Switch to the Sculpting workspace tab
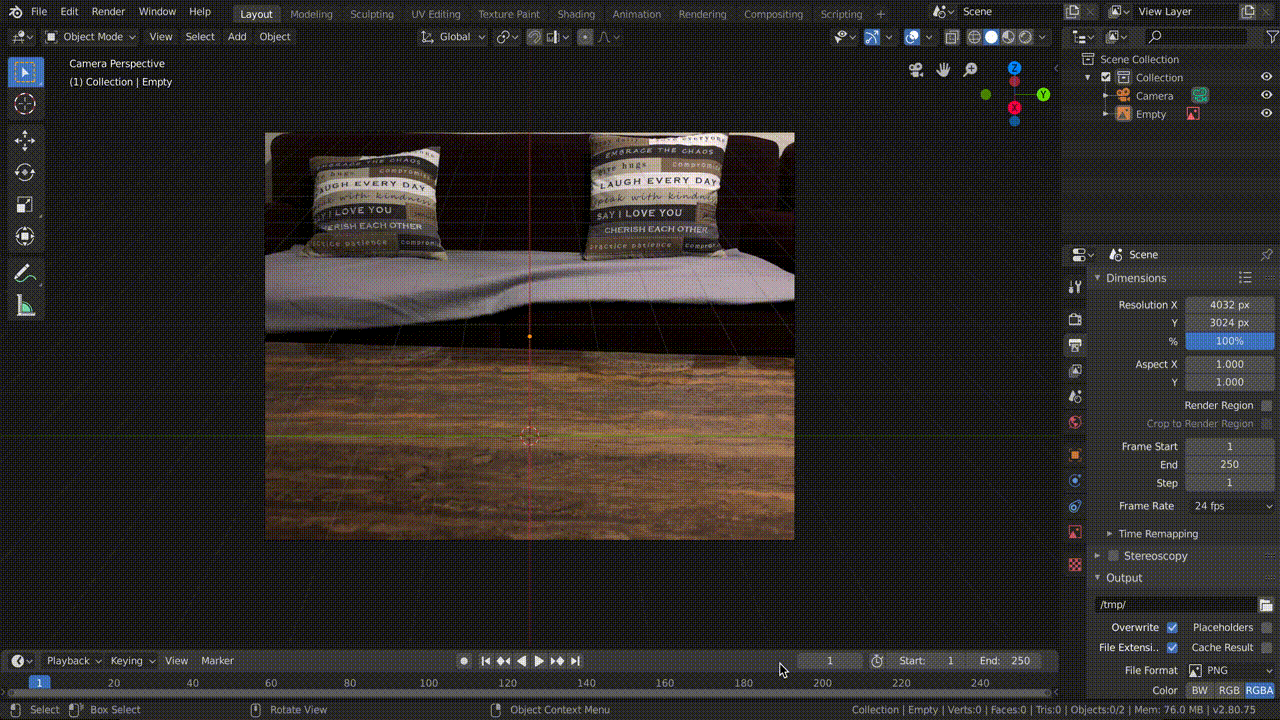Screen dimensions: 1280x720 point(372,14)
